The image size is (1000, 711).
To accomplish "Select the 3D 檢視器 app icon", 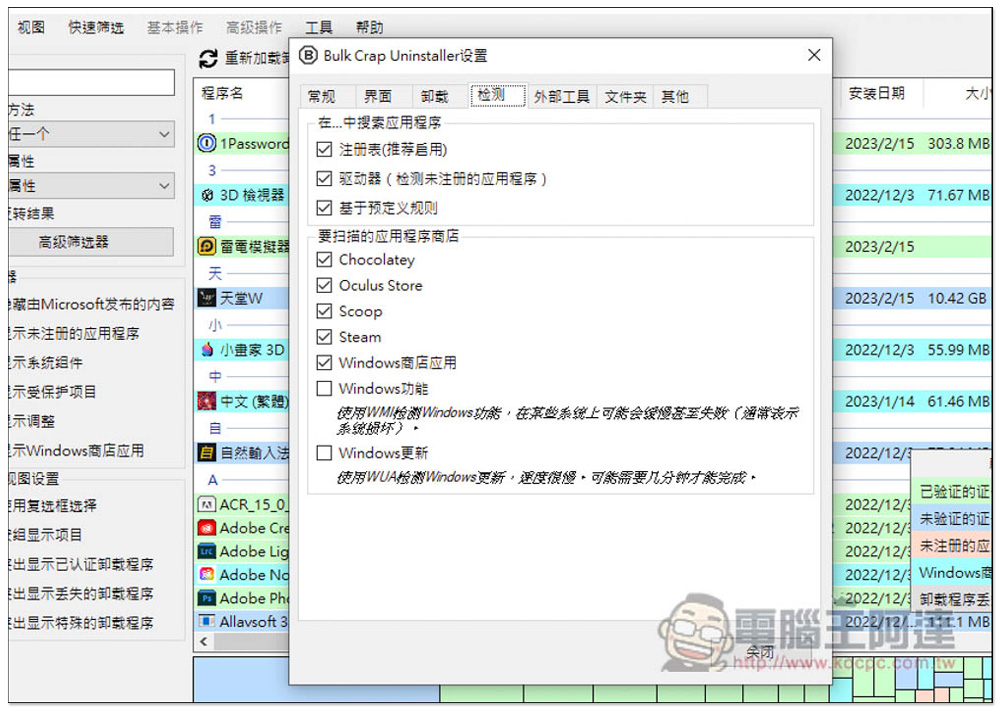I will pyautogui.click(x=207, y=195).
